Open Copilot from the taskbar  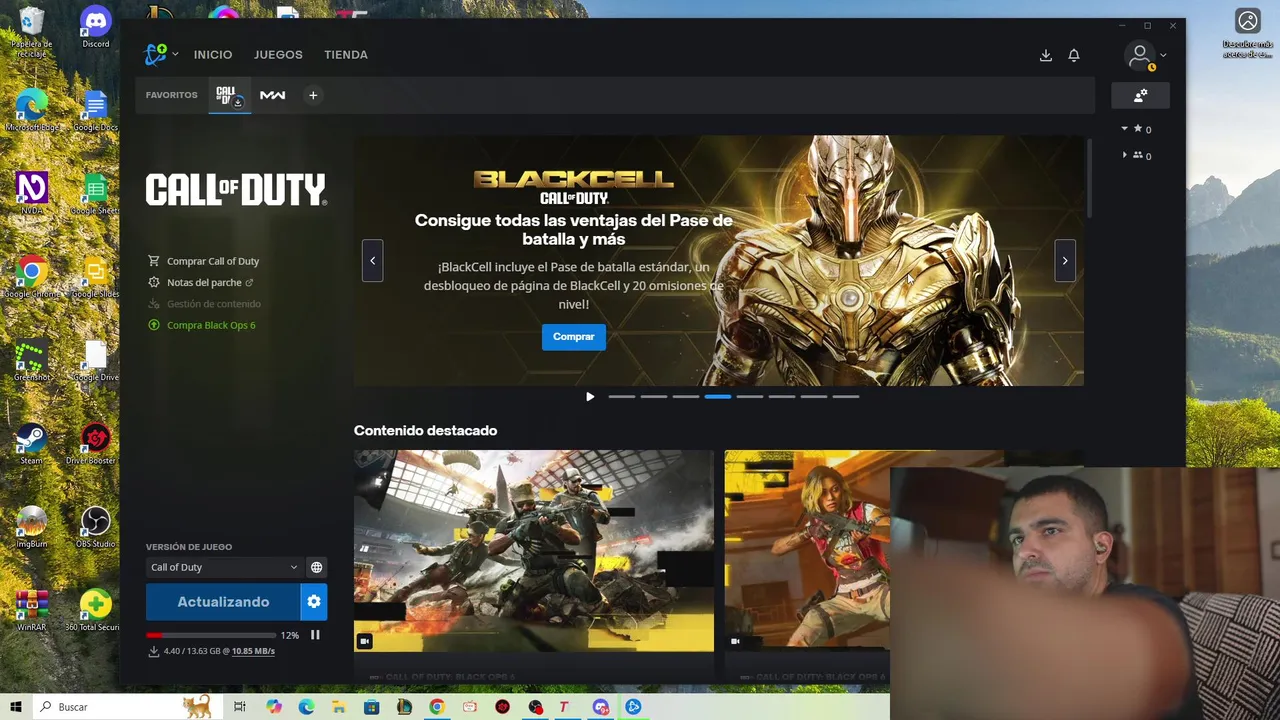click(x=274, y=707)
